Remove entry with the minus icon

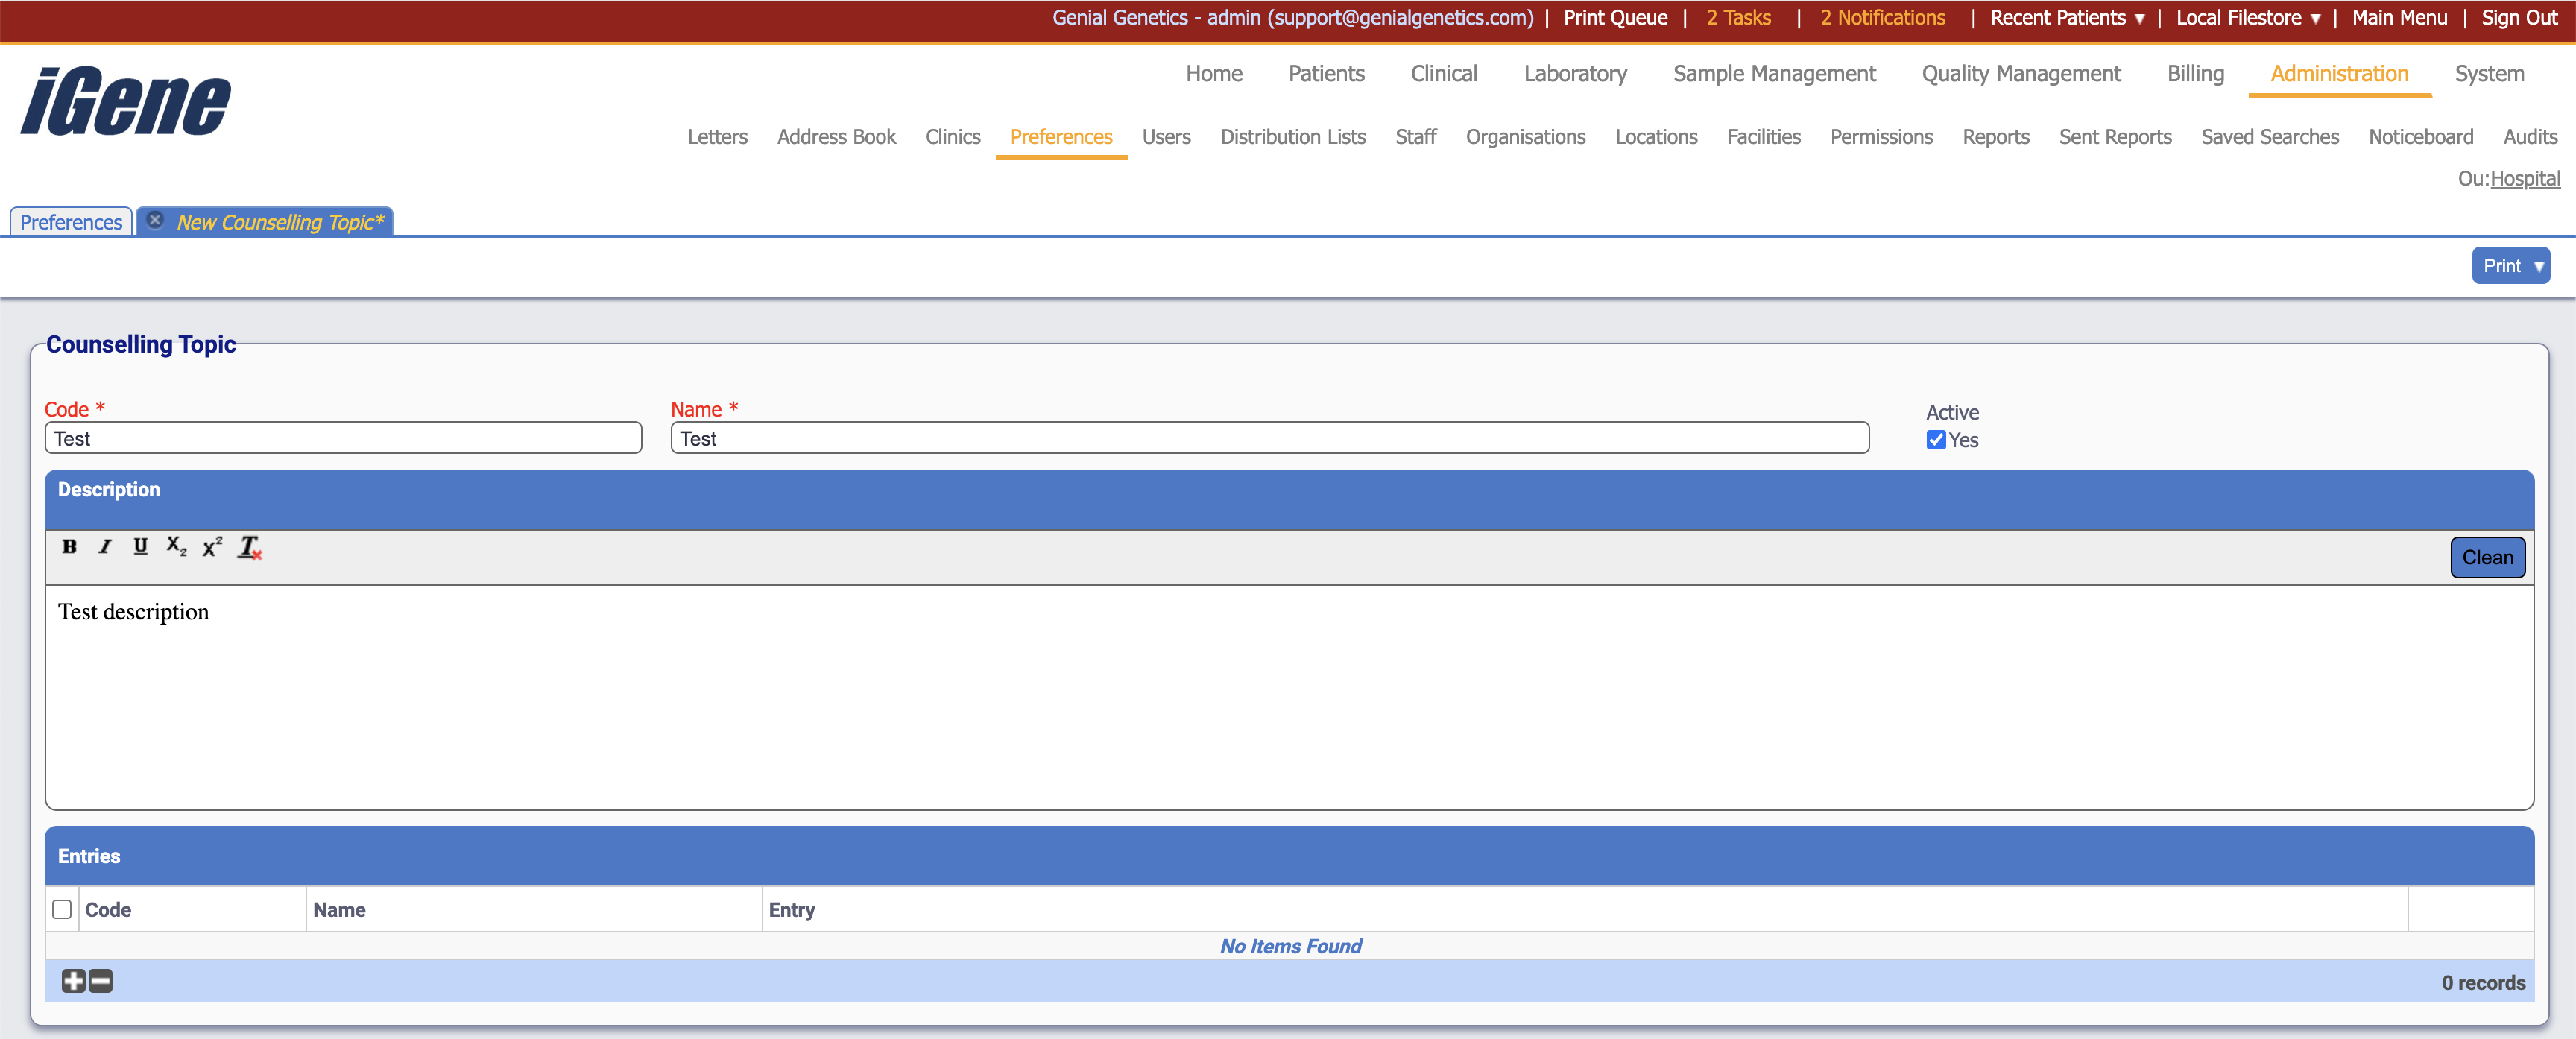click(x=101, y=981)
